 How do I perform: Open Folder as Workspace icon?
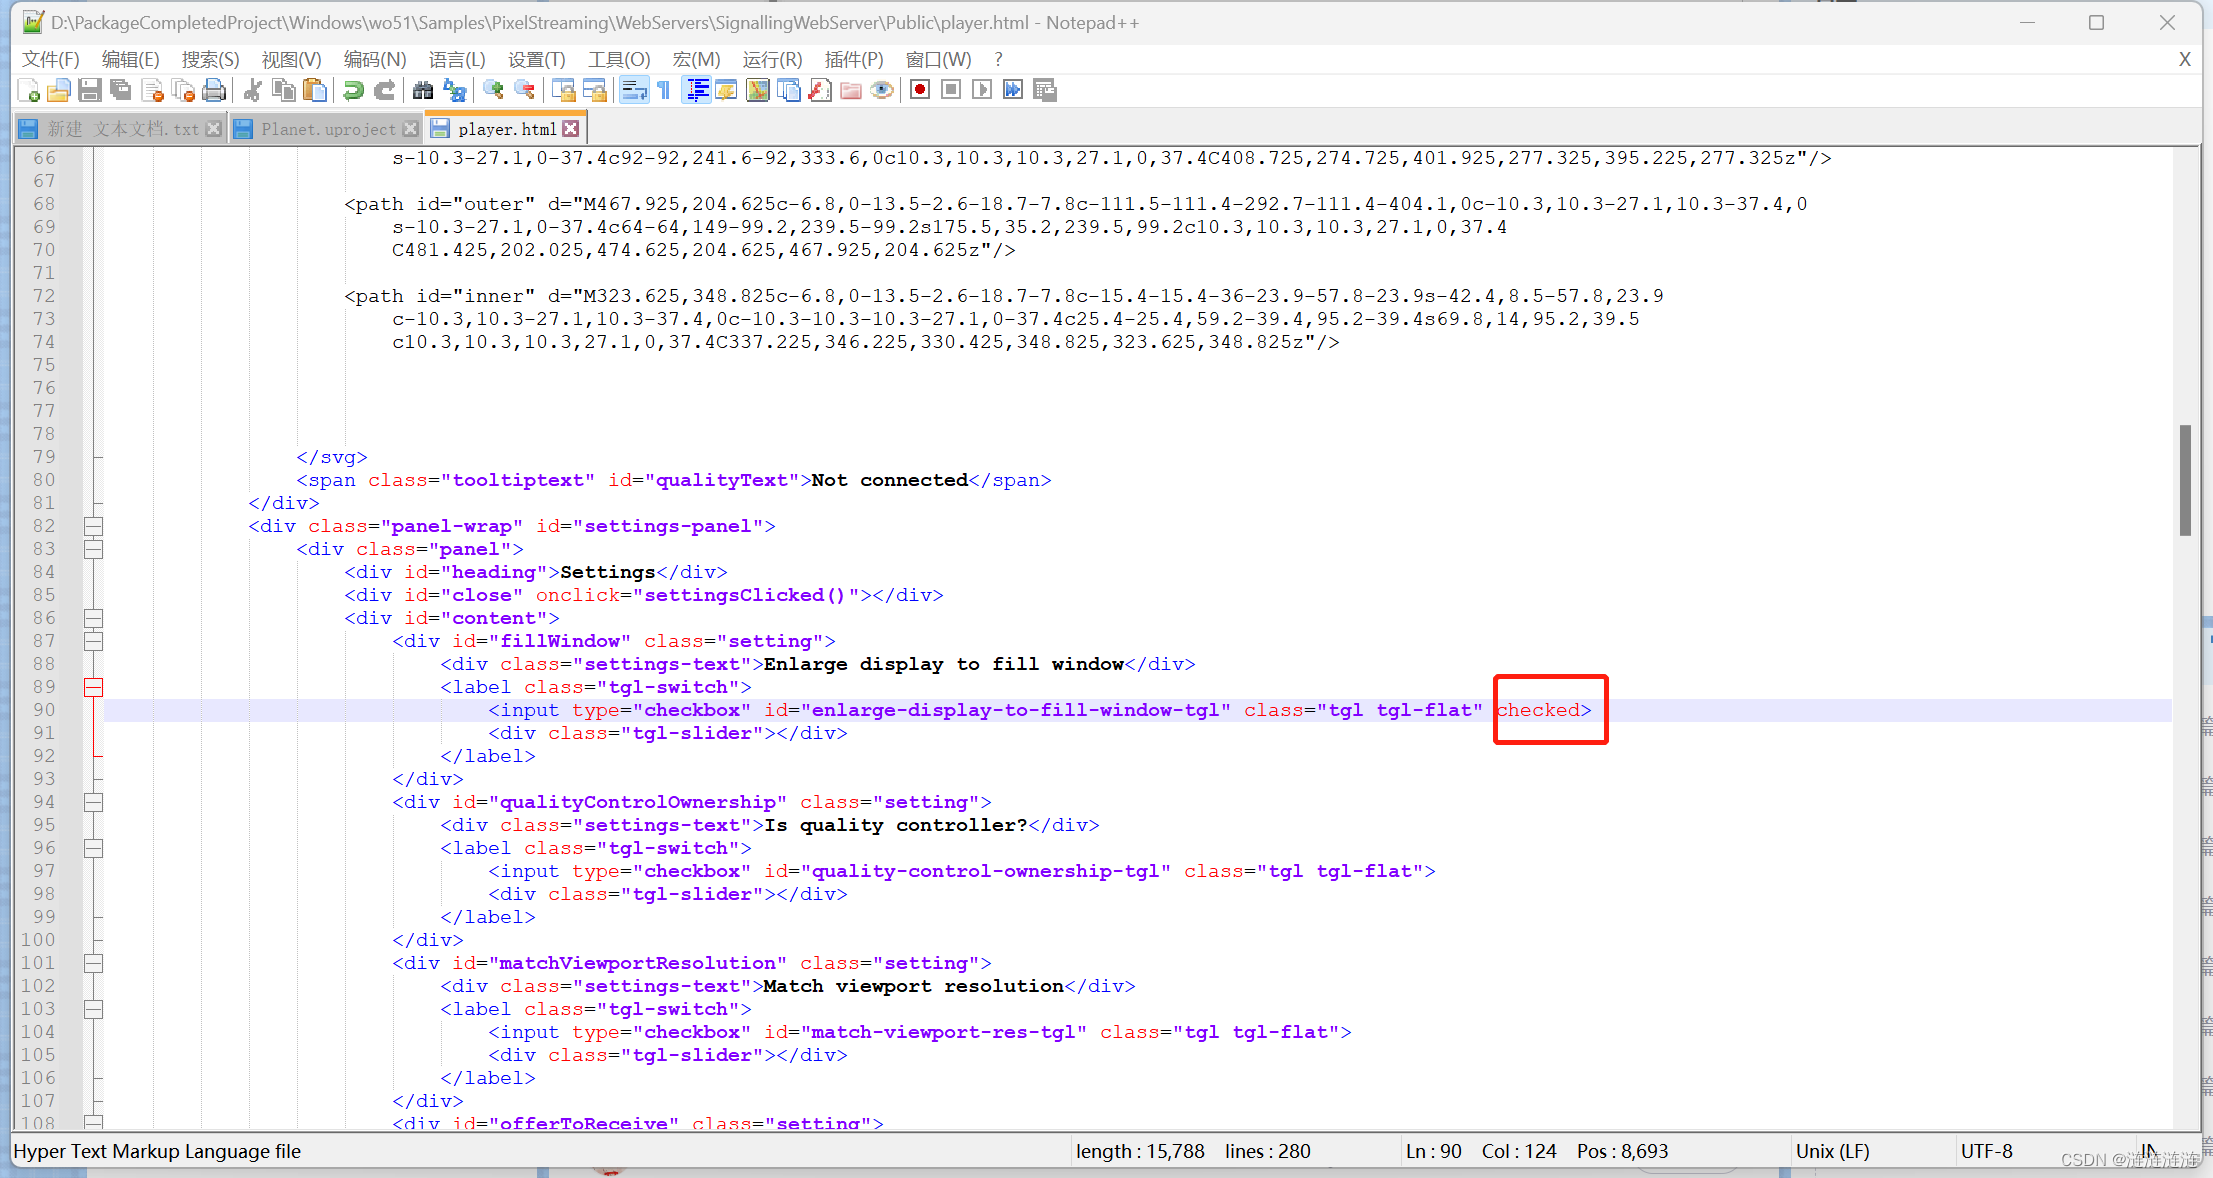tap(851, 91)
